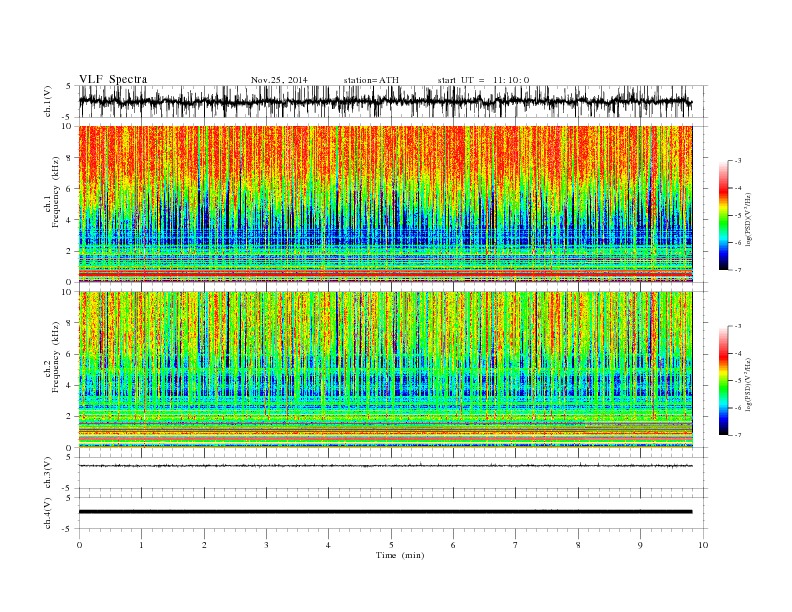
Task: Click the "3" minute time axis tick label
Action: 266,545
